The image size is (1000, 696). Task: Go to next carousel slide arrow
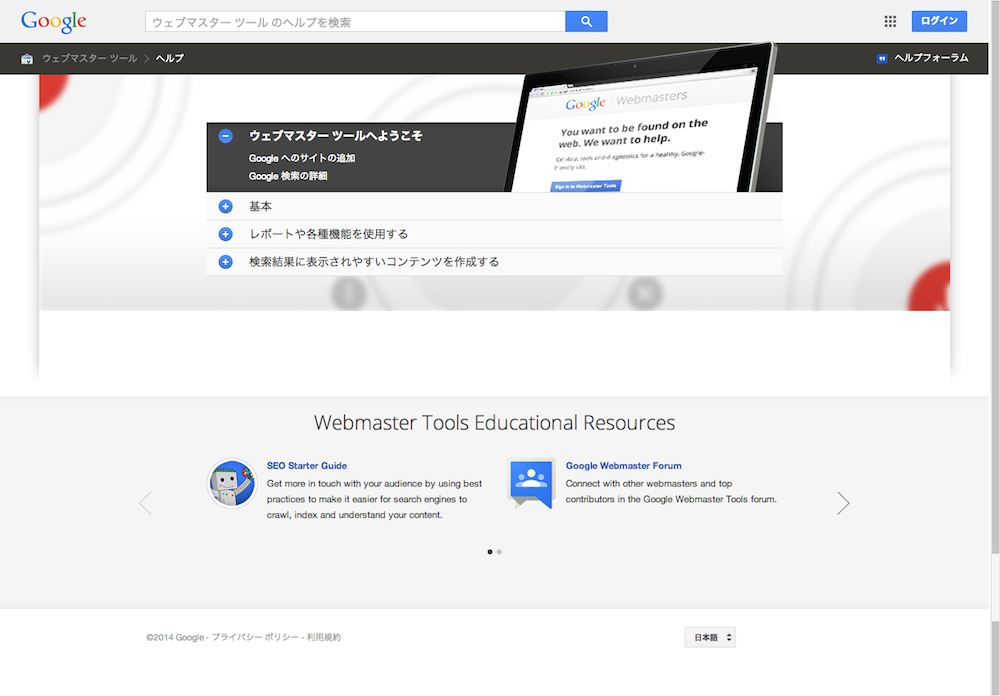[843, 503]
